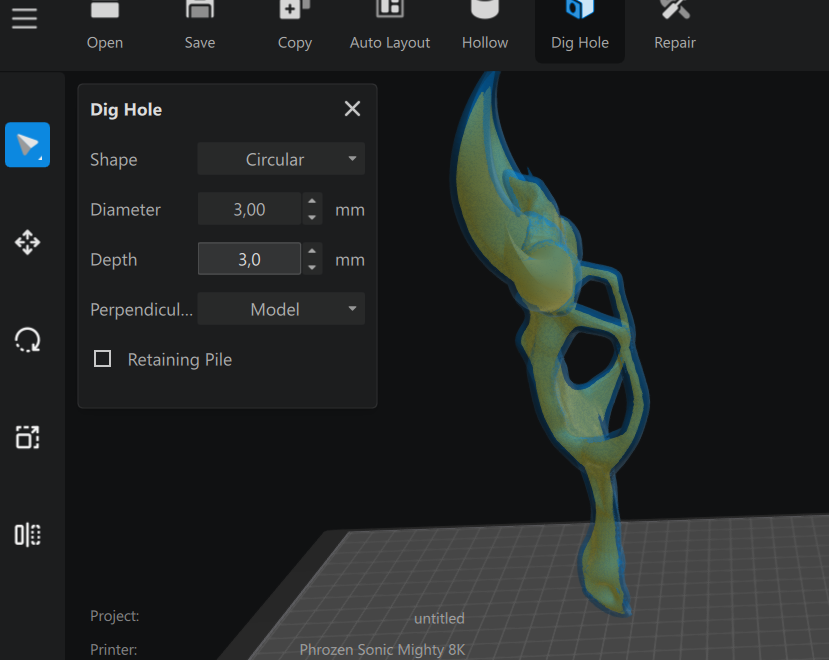Click the 'Project:' label

114,616
